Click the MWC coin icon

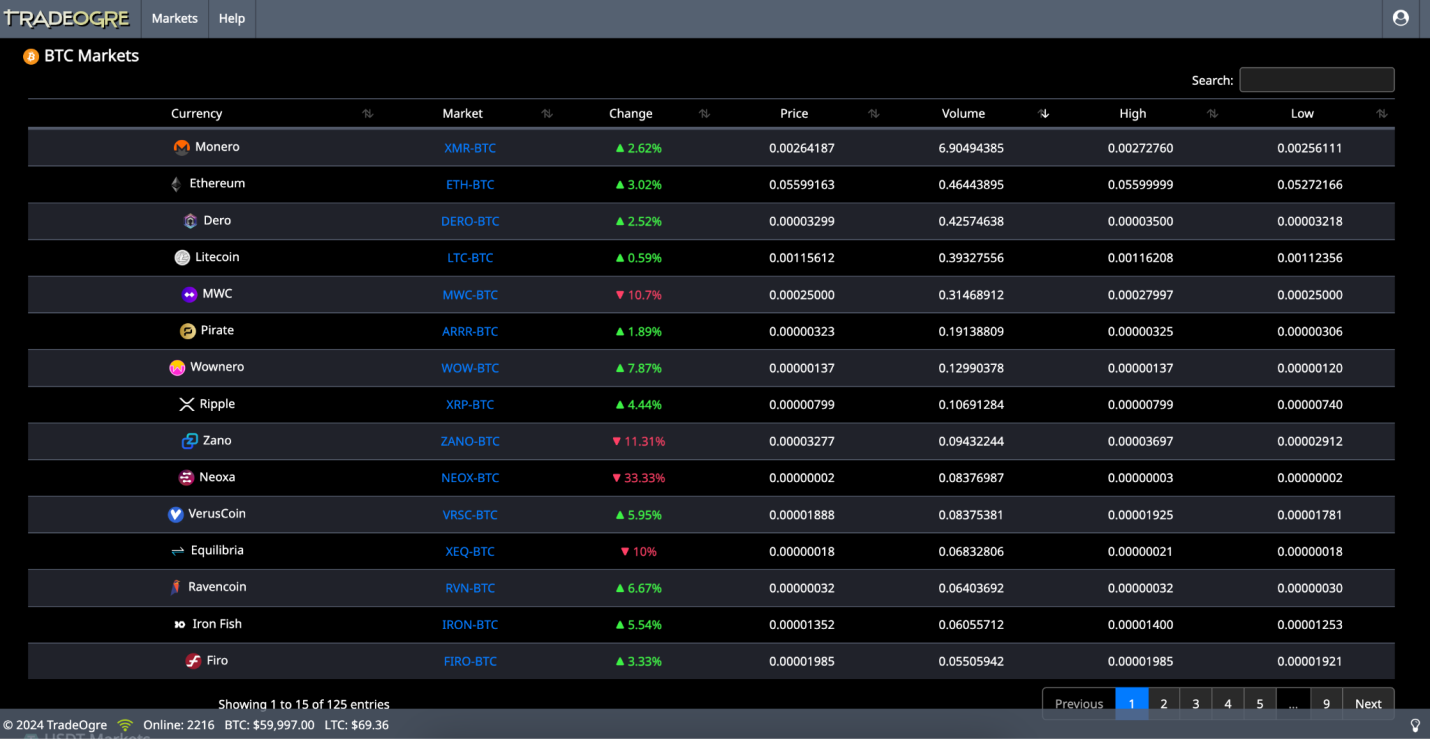click(189, 294)
